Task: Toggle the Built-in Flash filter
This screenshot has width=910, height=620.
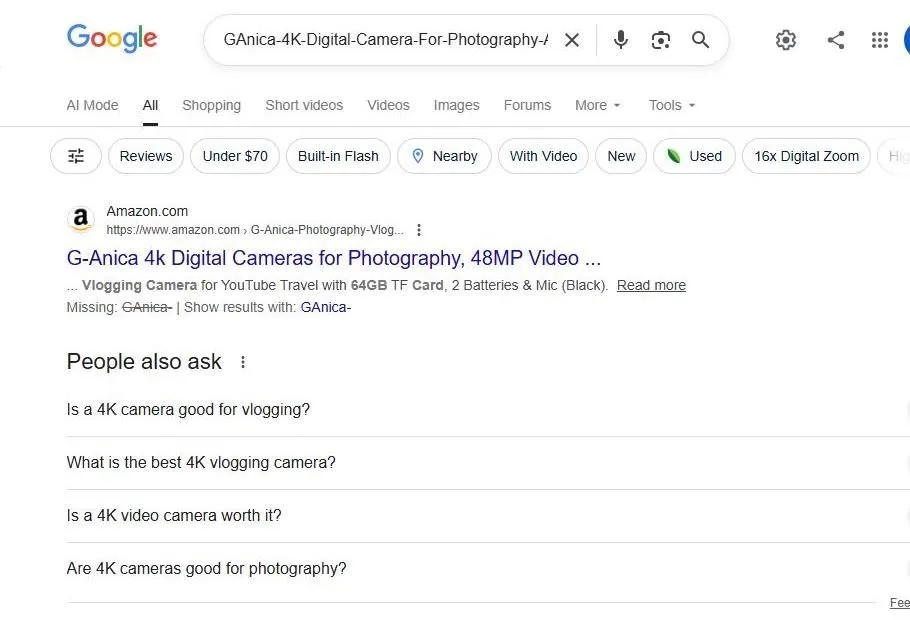Action: coord(338,156)
